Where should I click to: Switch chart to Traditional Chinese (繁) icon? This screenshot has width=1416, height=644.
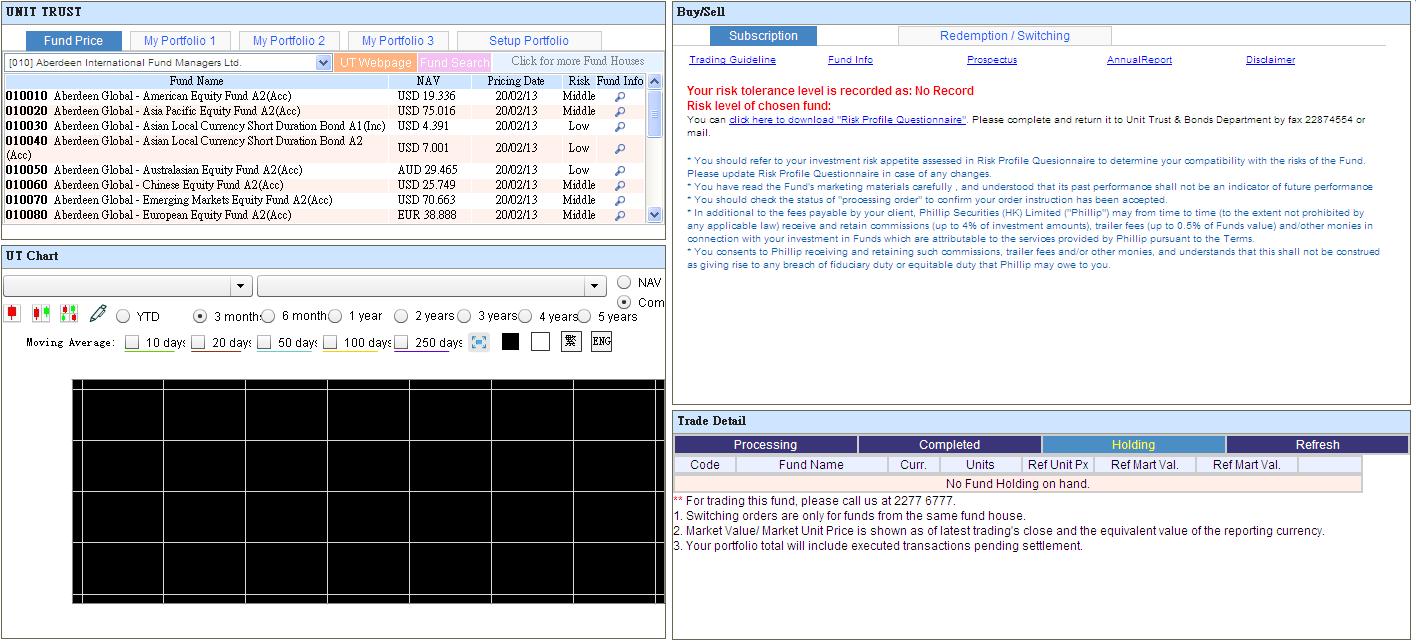click(x=571, y=342)
